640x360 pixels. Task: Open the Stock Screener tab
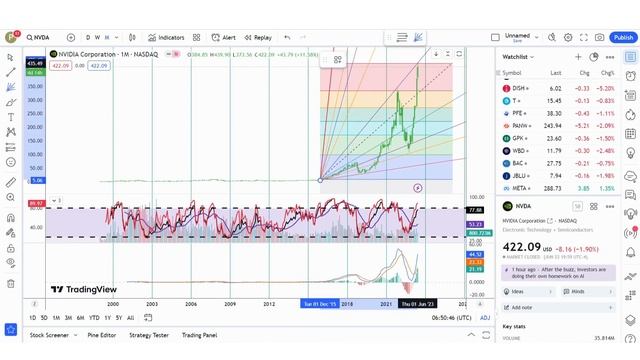point(49,335)
